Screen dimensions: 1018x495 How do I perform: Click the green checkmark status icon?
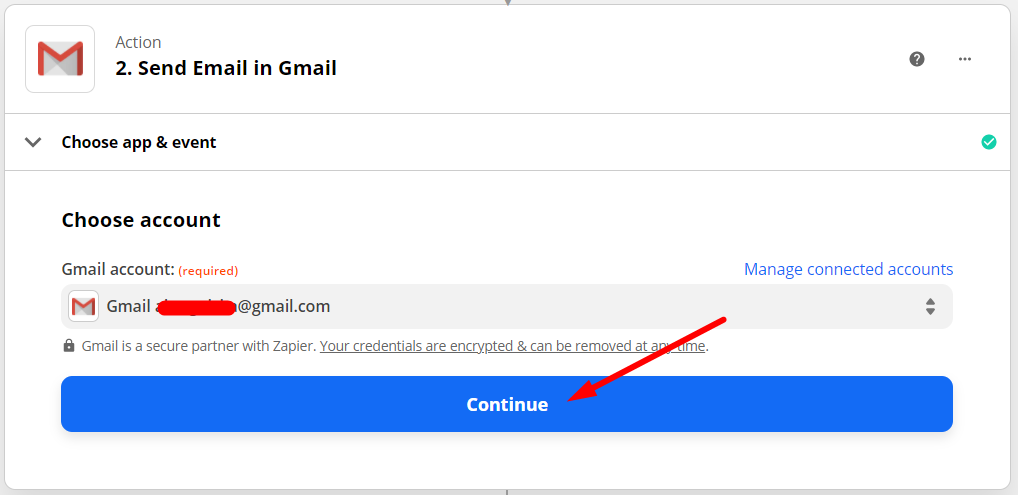[x=989, y=142]
